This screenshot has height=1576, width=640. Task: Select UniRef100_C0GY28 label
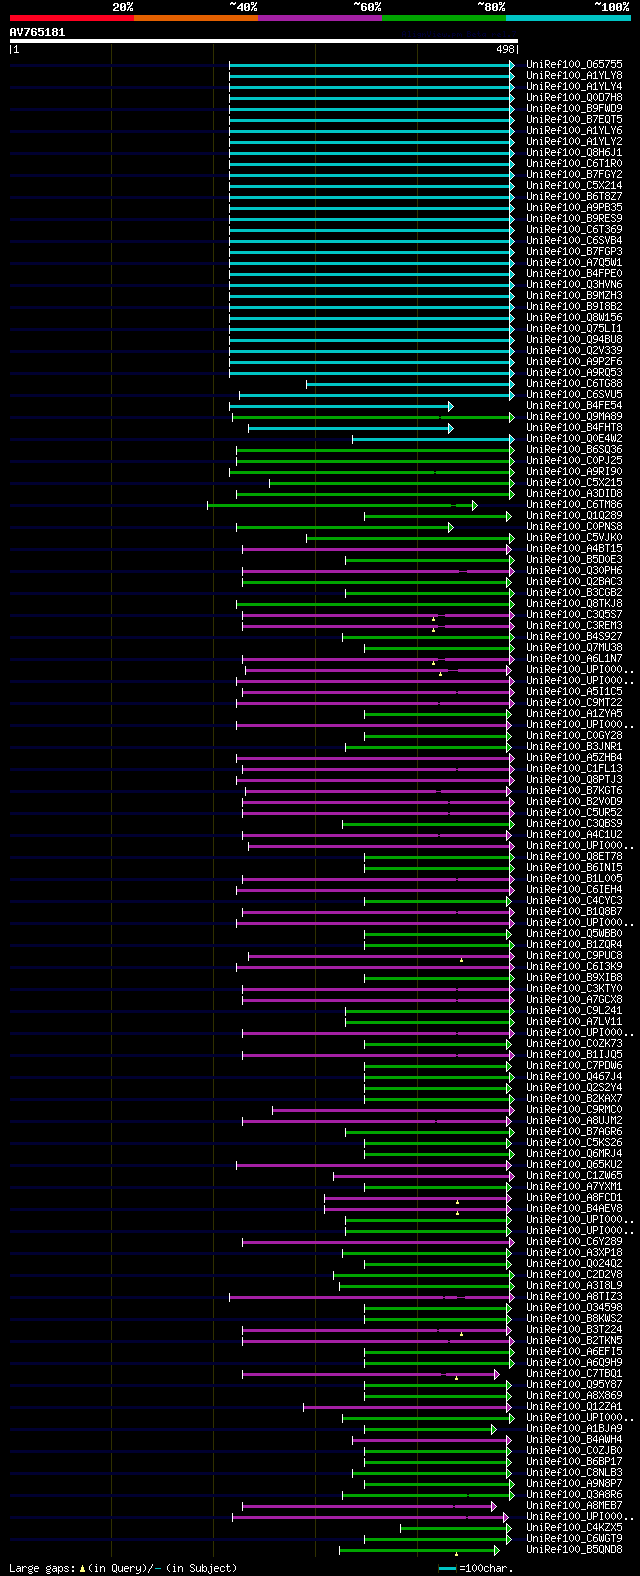(575, 736)
